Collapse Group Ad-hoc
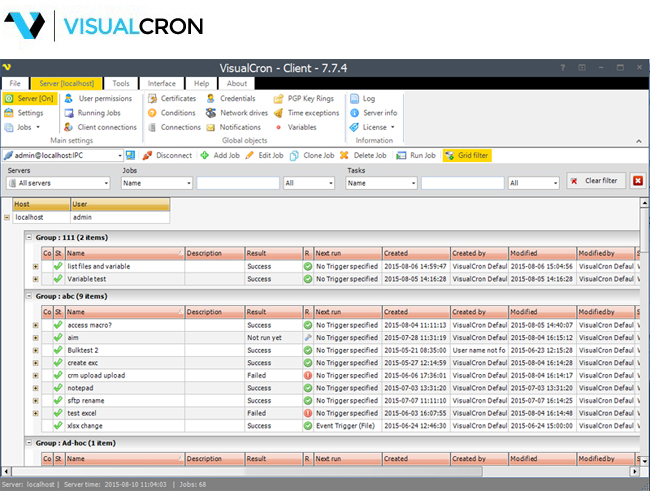 29,443
